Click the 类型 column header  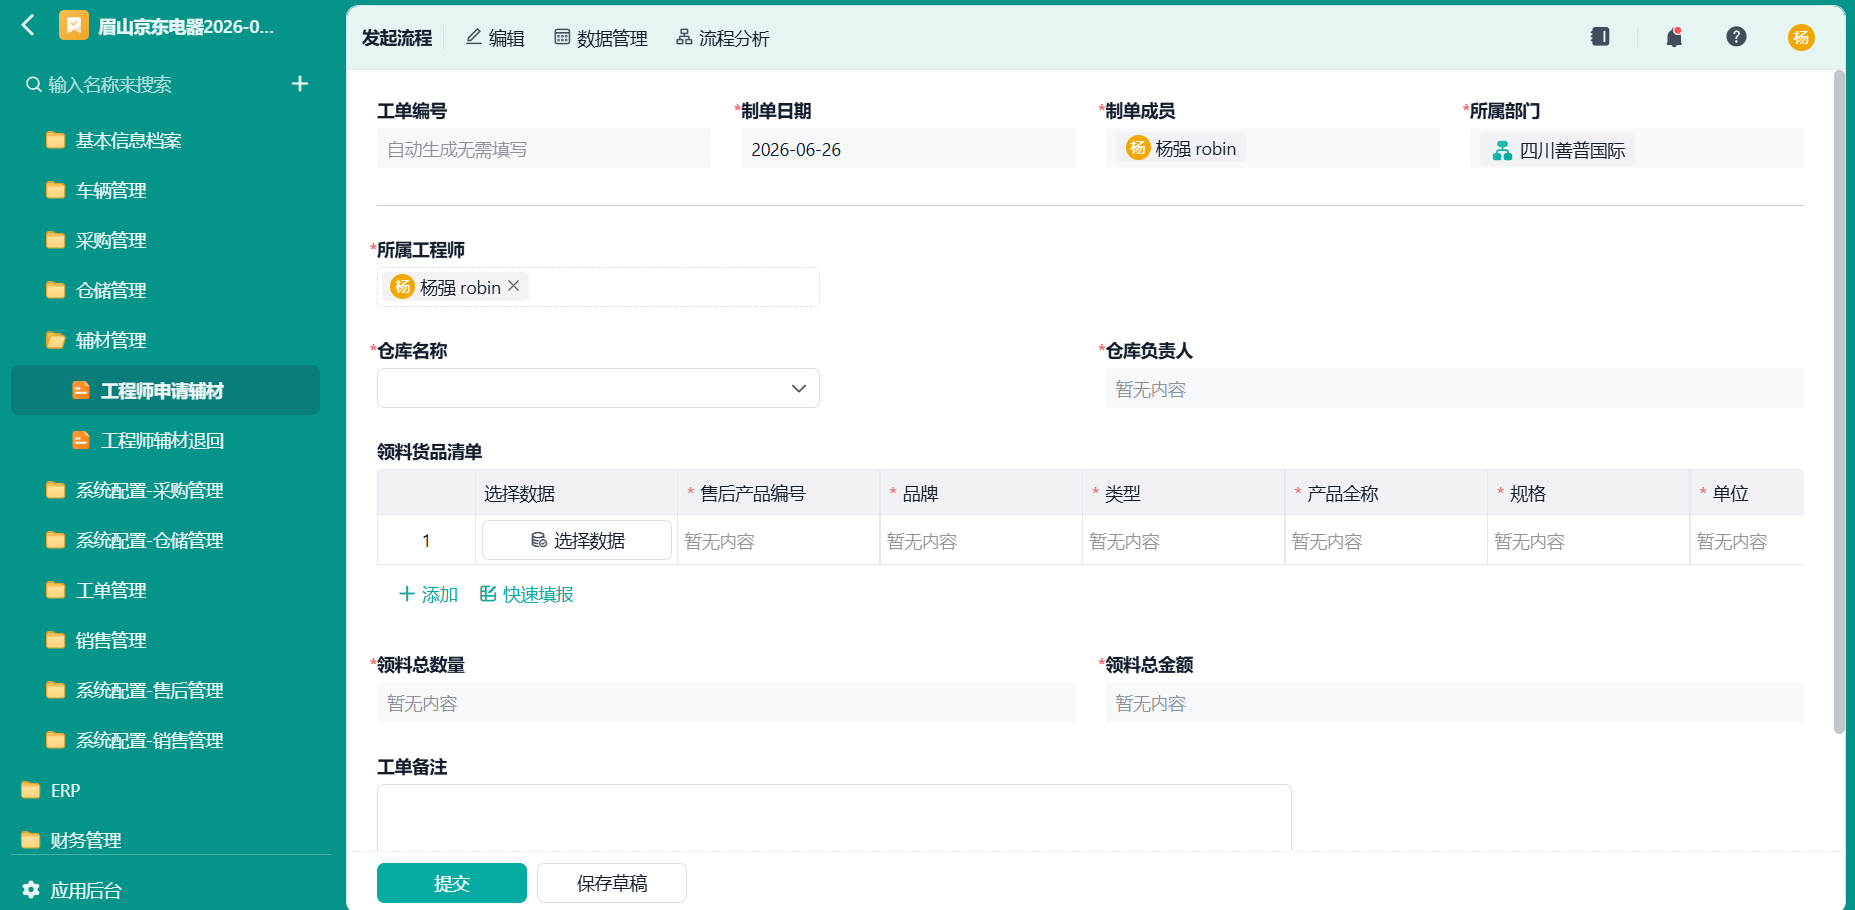1184,493
